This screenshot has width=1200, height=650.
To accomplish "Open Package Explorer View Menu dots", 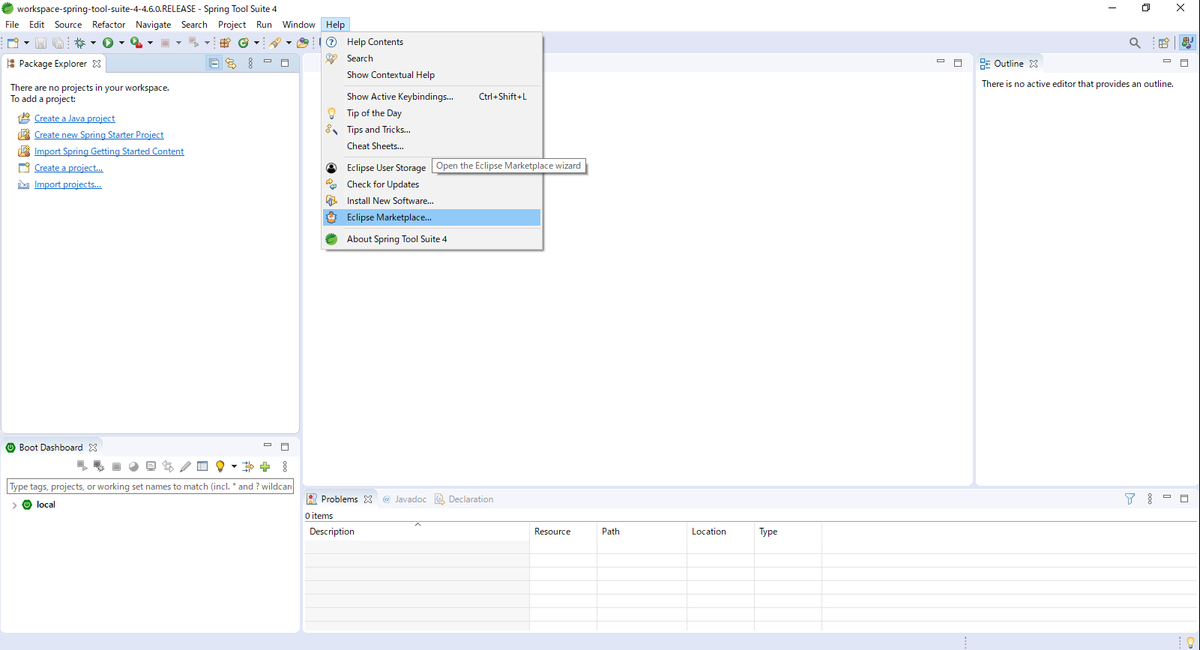I will [x=249, y=64].
